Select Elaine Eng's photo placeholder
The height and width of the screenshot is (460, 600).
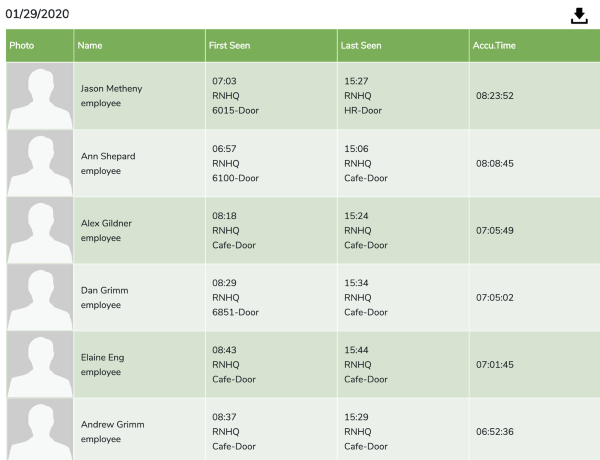pos(40,365)
